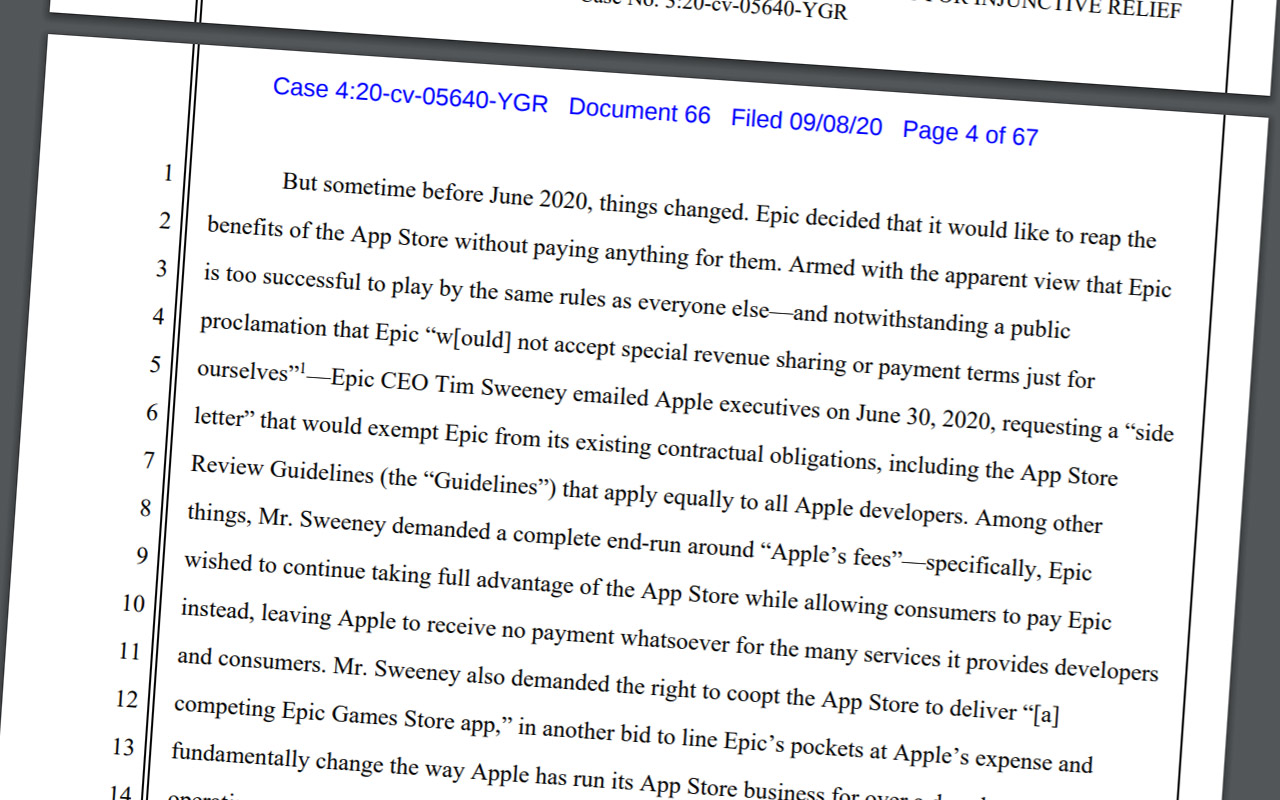Click 'instead, leaving Apple' on line 10
The height and width of the screenshot is (800, 1280).
tap(289, 615)
